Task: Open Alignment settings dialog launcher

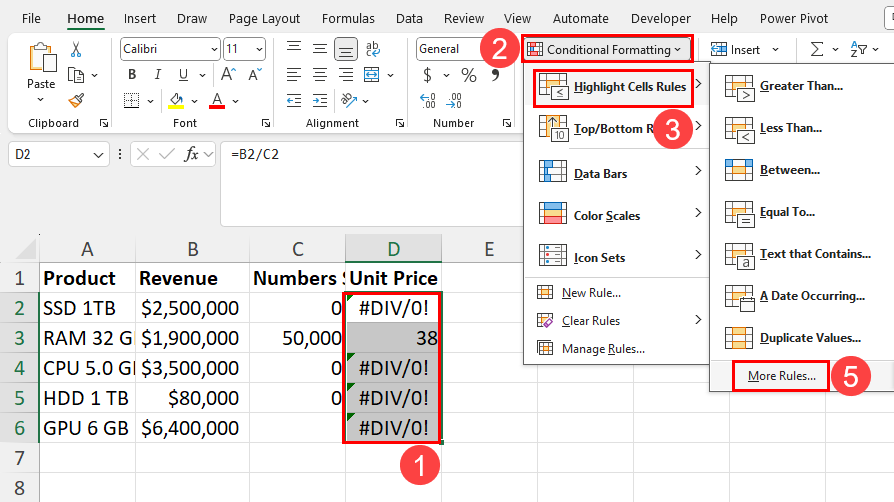Action: pos(400,123)
